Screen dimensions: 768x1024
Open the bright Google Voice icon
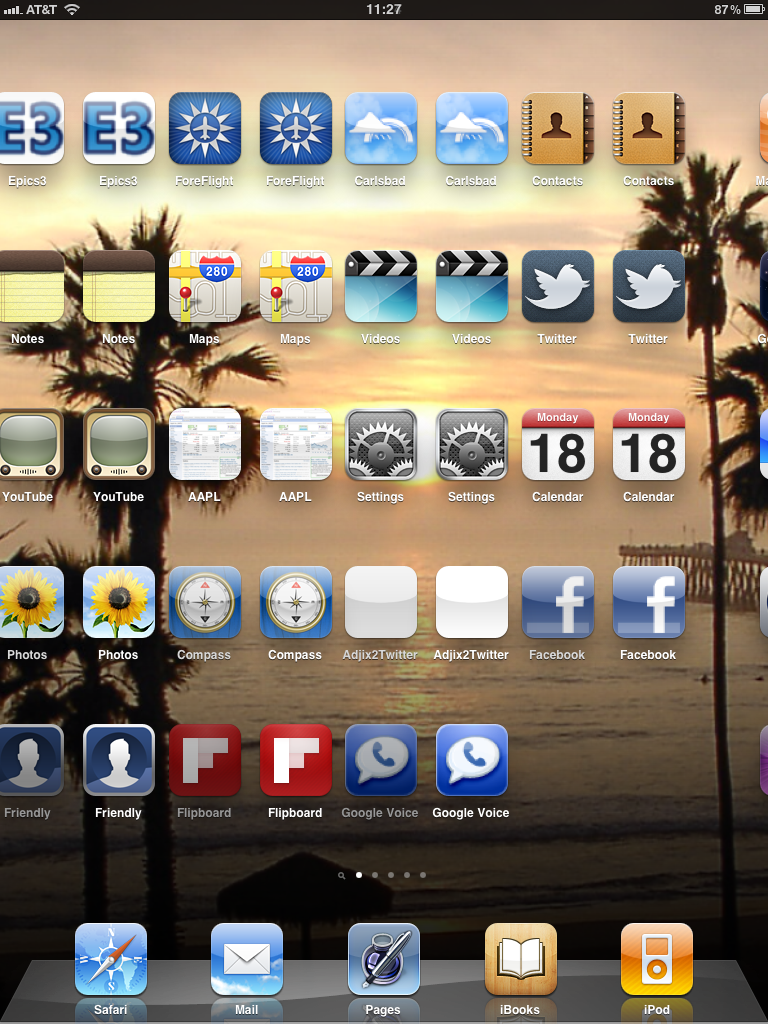click(x=472, y=760)
